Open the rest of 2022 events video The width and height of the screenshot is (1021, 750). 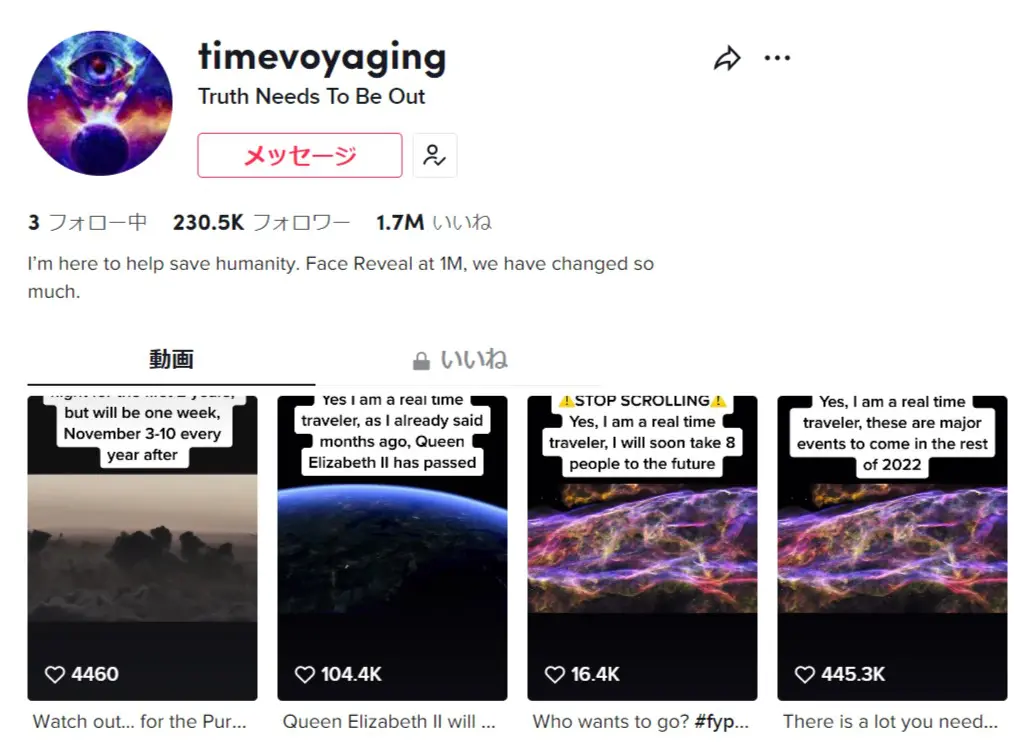tap(893, 548)
